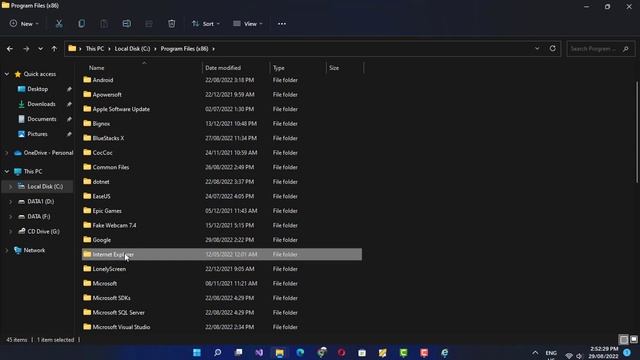
Task: Go forward with the right arrow
Action: tap(26, 49)
